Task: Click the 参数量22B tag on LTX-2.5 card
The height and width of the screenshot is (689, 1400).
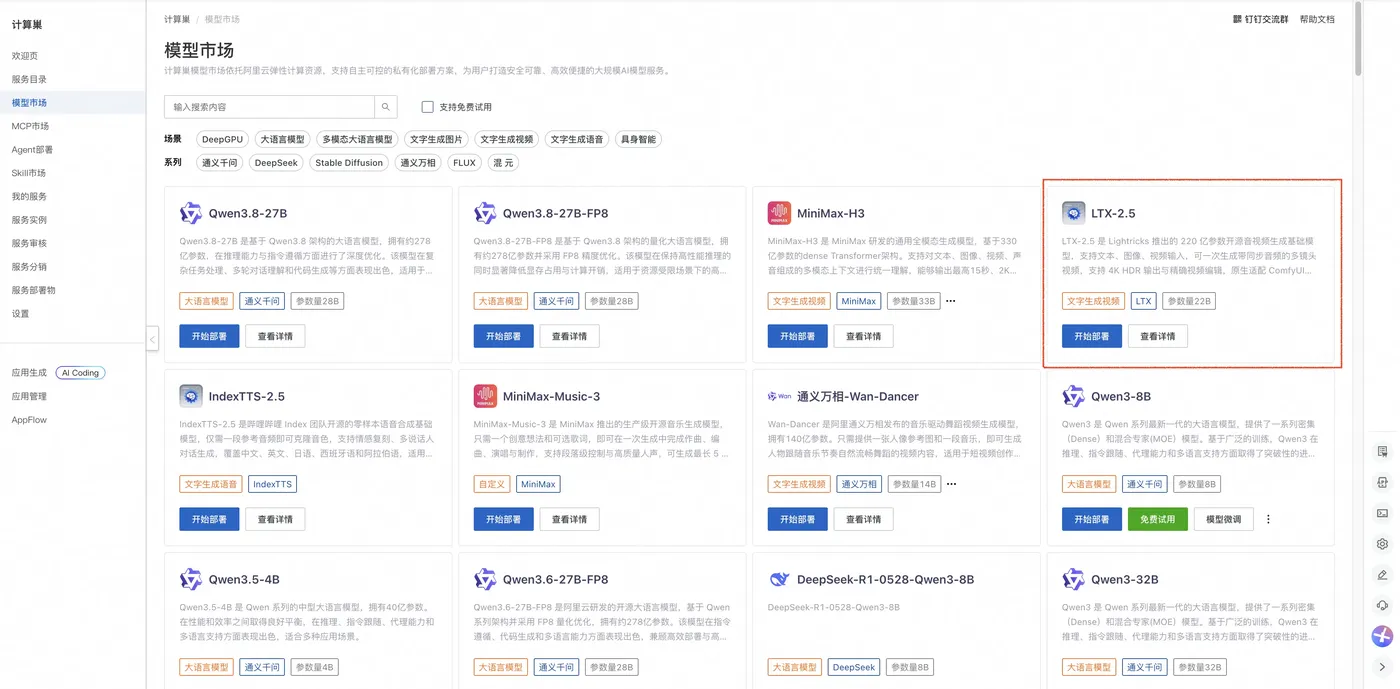Action: click(1189, 301)
